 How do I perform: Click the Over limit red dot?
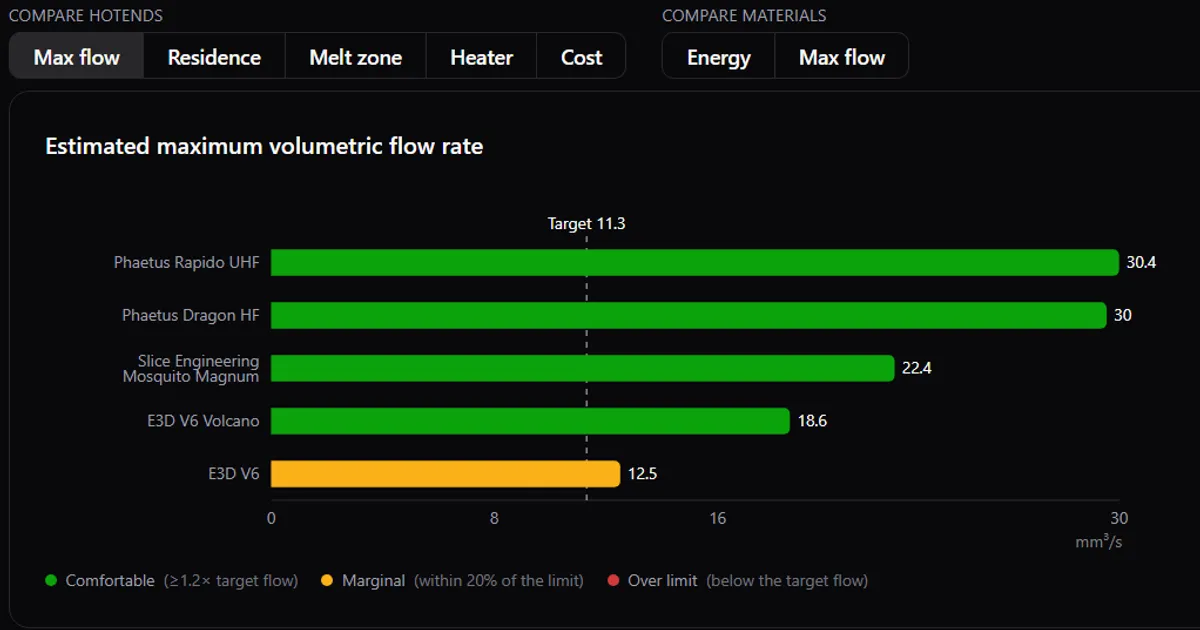click(x=613, y=580)
